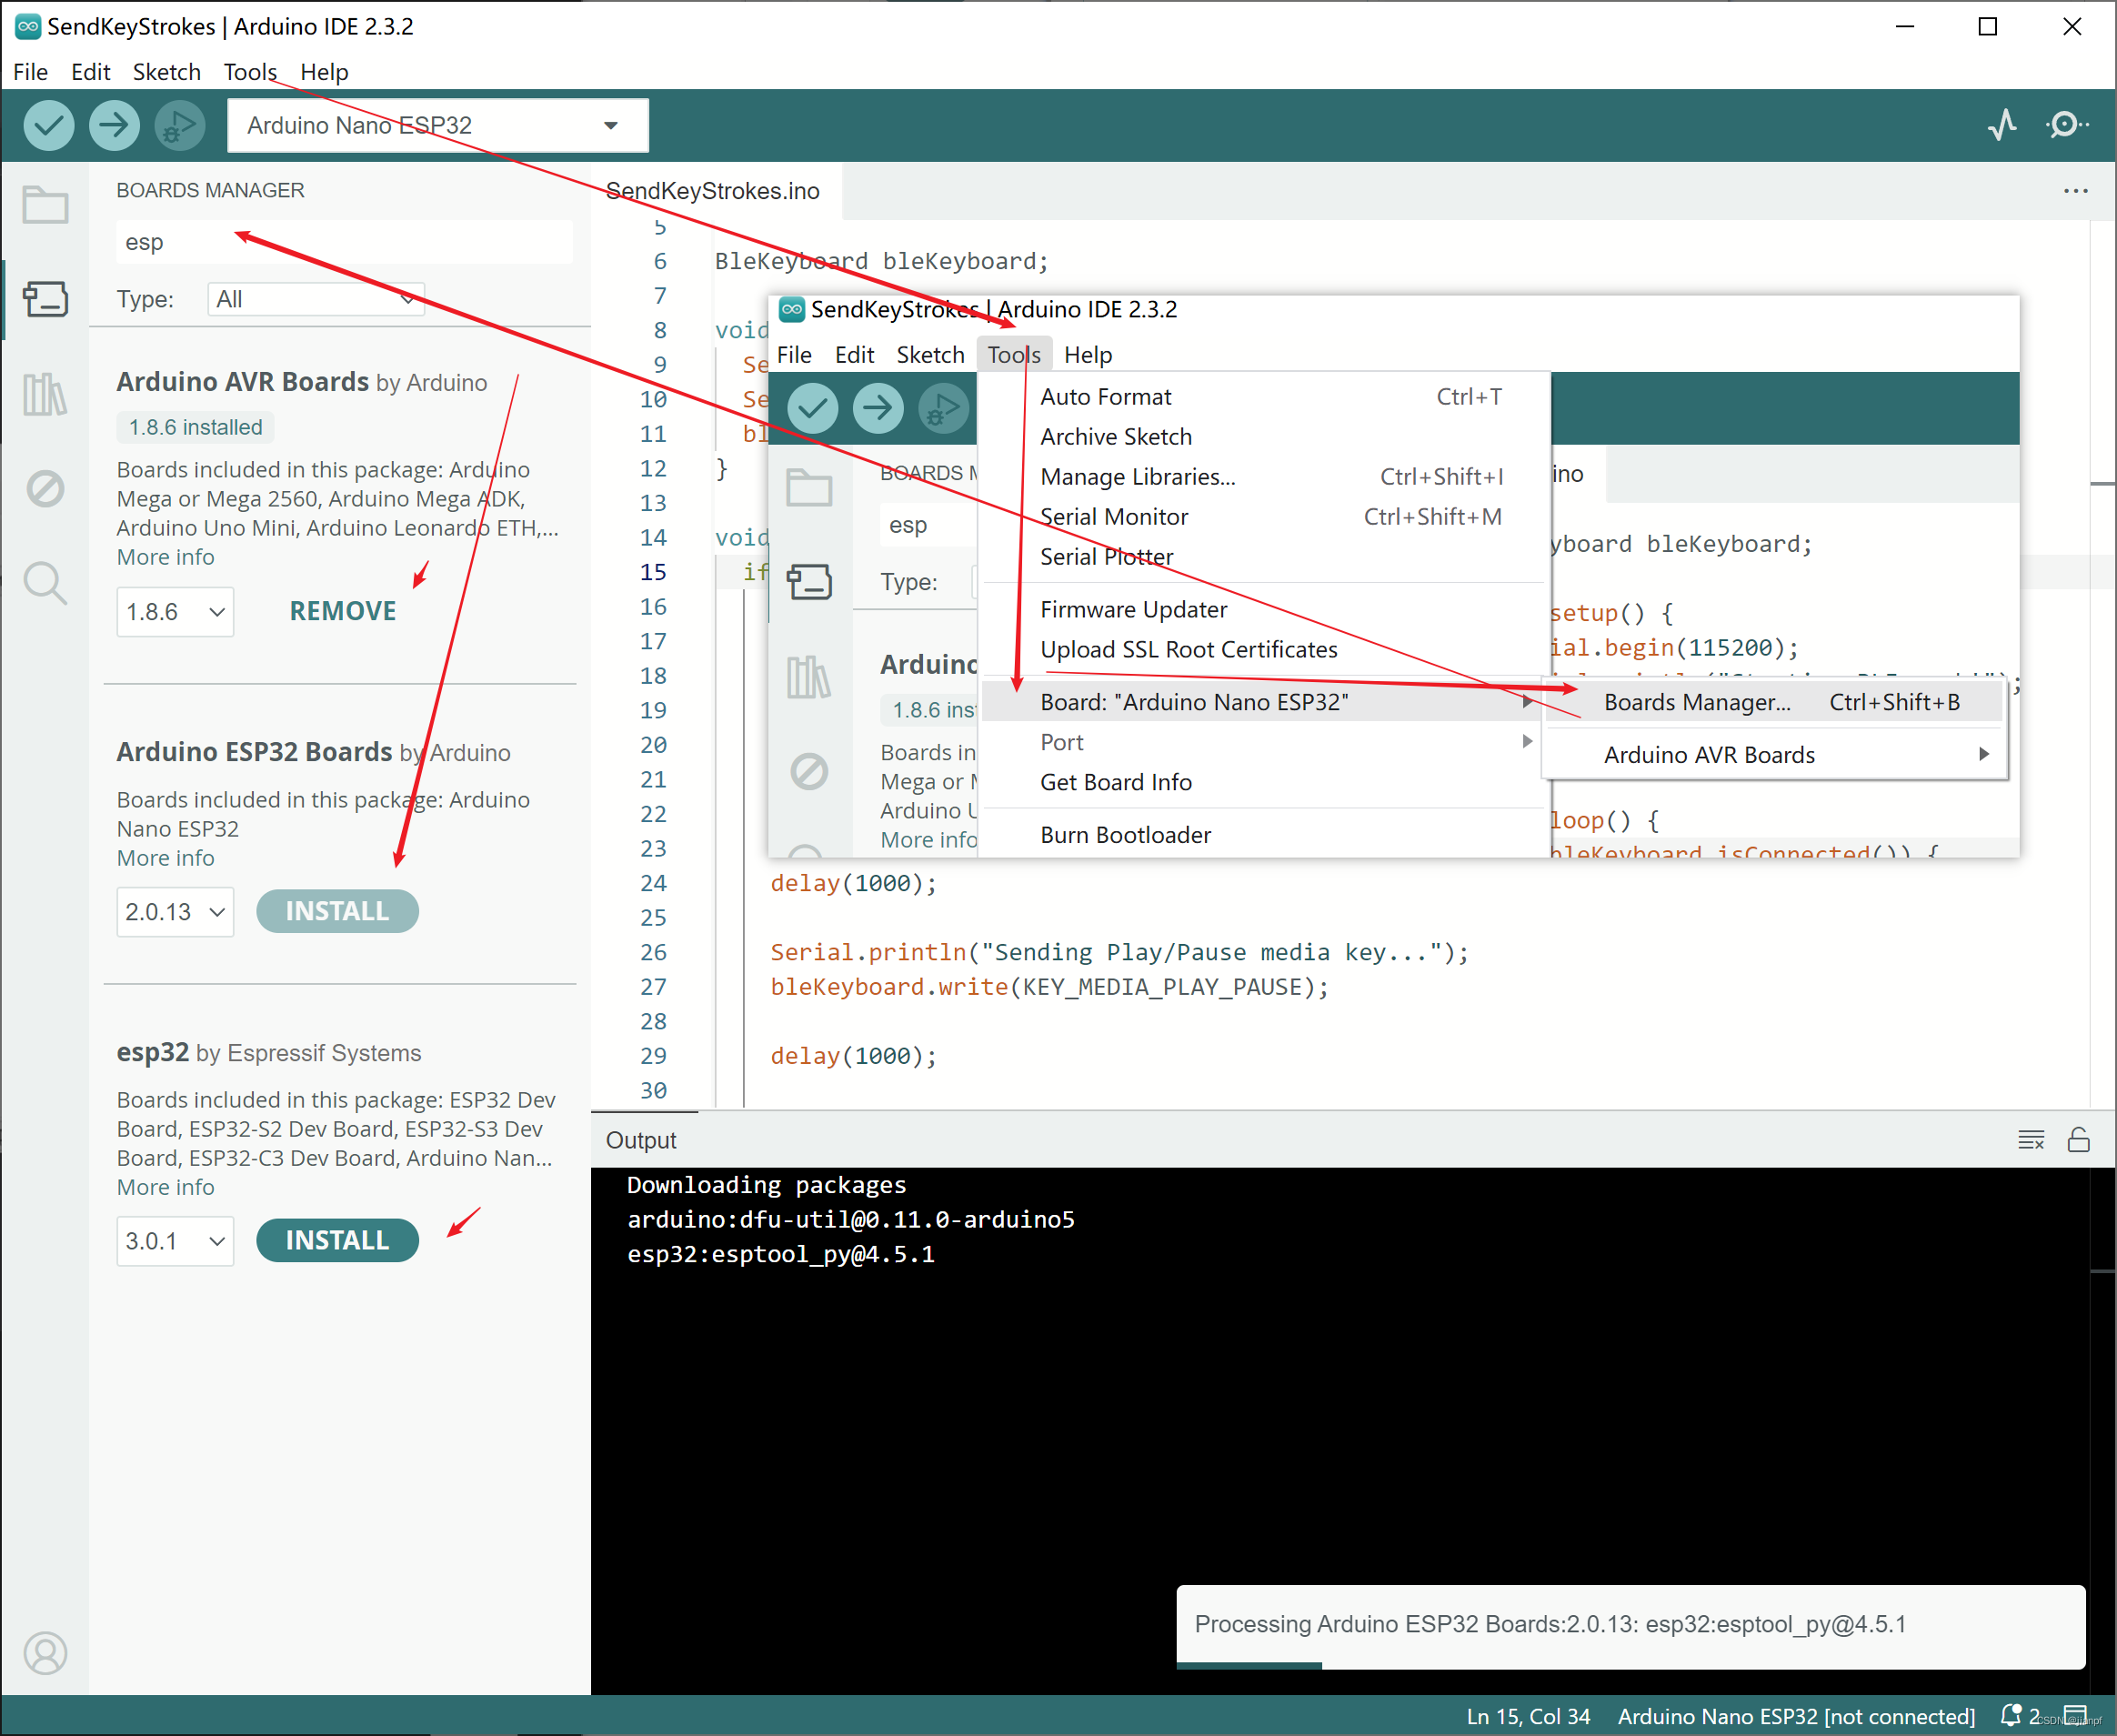Image resolution: width=2117 pixels, height=1736 pixels.
Task: Open the Arduino Nano ESP32 board selector dropdown
Action: click(x=437, y=125)
